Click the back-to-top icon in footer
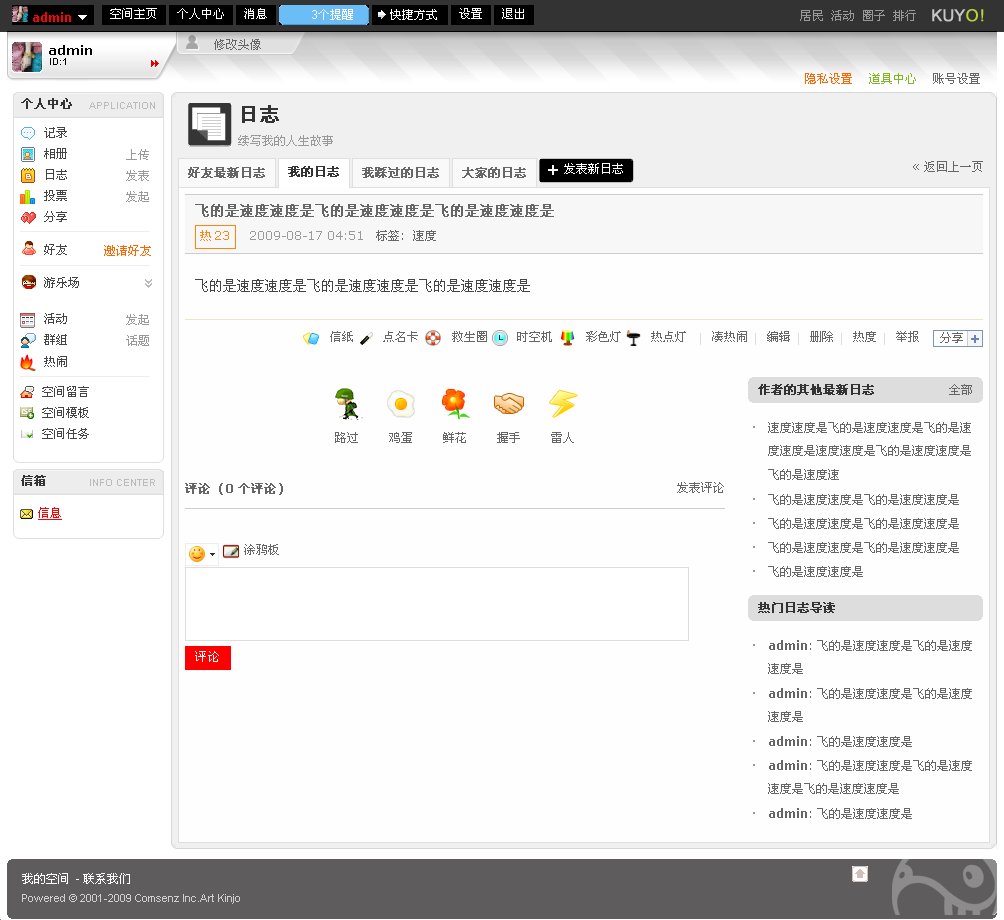The height and width of the screenshot is (920, 1004). 860,874
